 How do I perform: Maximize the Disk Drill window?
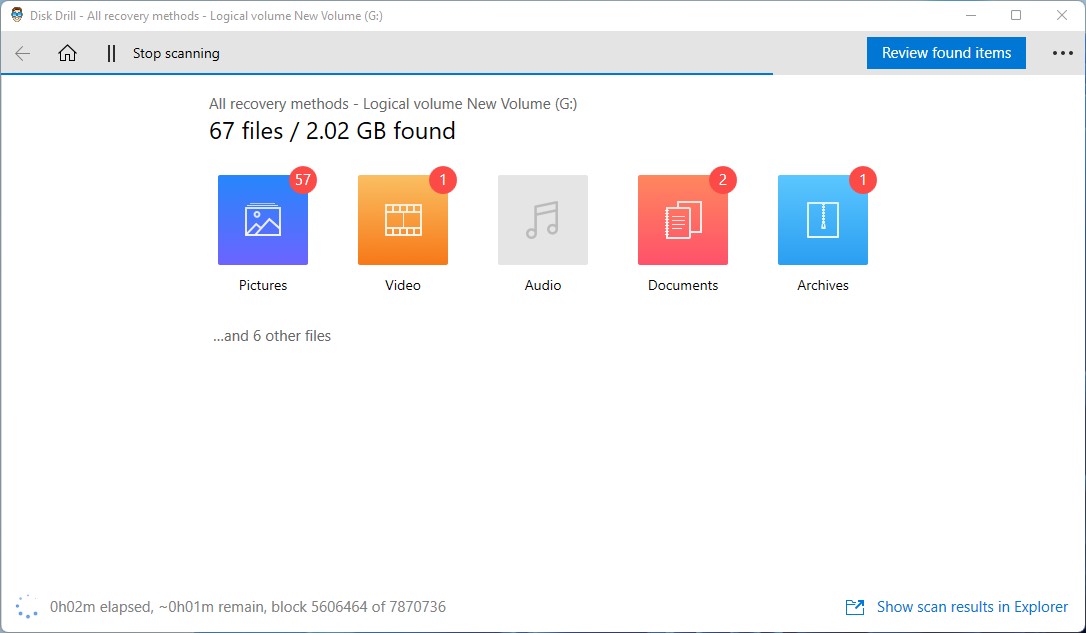(x=1016, y=16)
